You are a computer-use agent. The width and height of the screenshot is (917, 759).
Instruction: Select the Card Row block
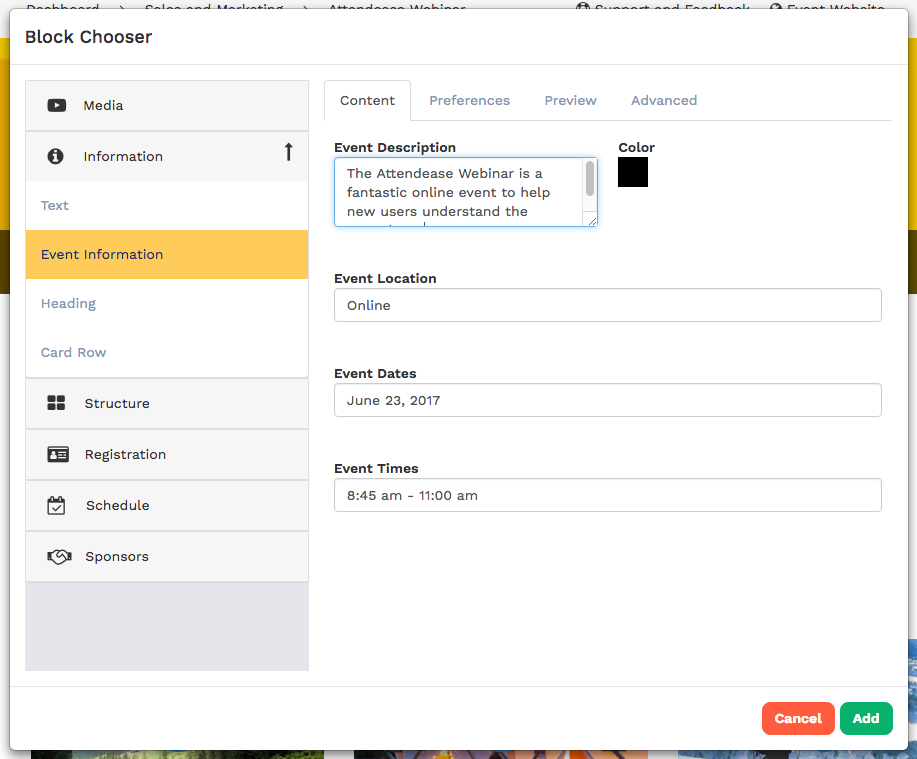click(x=167, y=353)
